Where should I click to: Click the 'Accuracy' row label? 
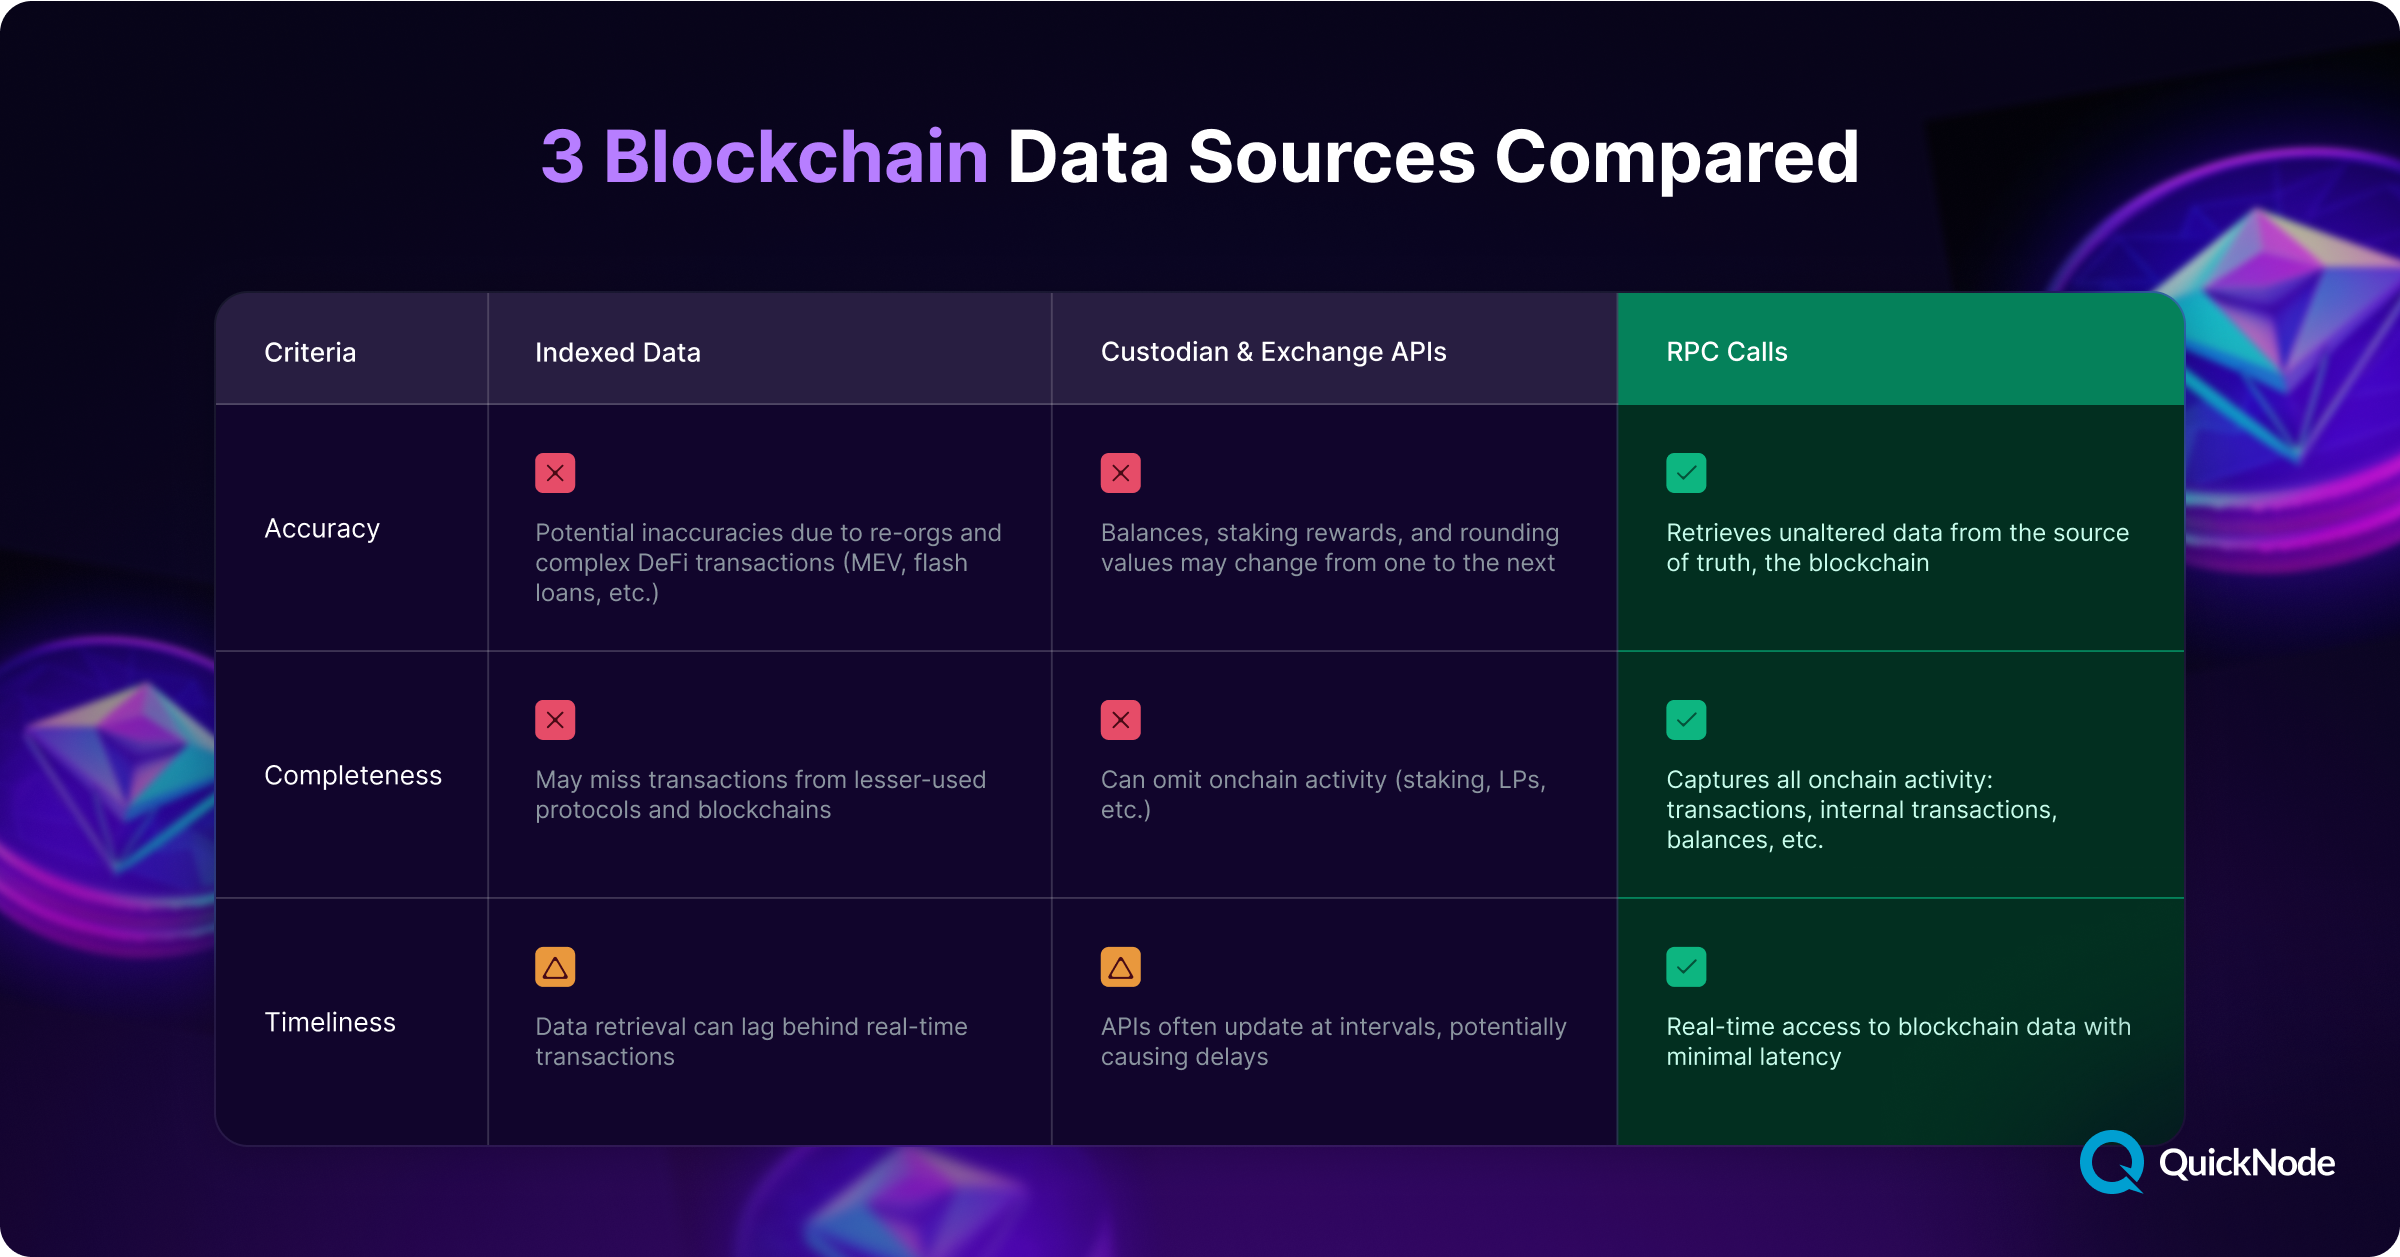322,528
